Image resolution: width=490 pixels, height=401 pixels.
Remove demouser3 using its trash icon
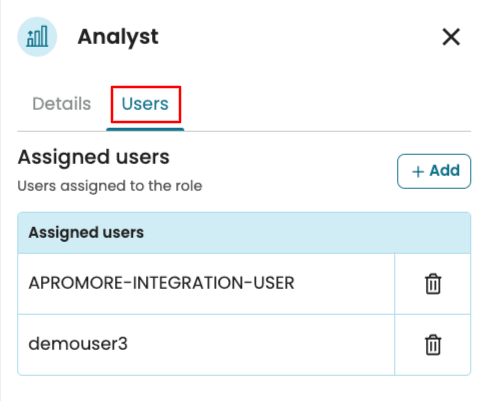pos(433,345)
